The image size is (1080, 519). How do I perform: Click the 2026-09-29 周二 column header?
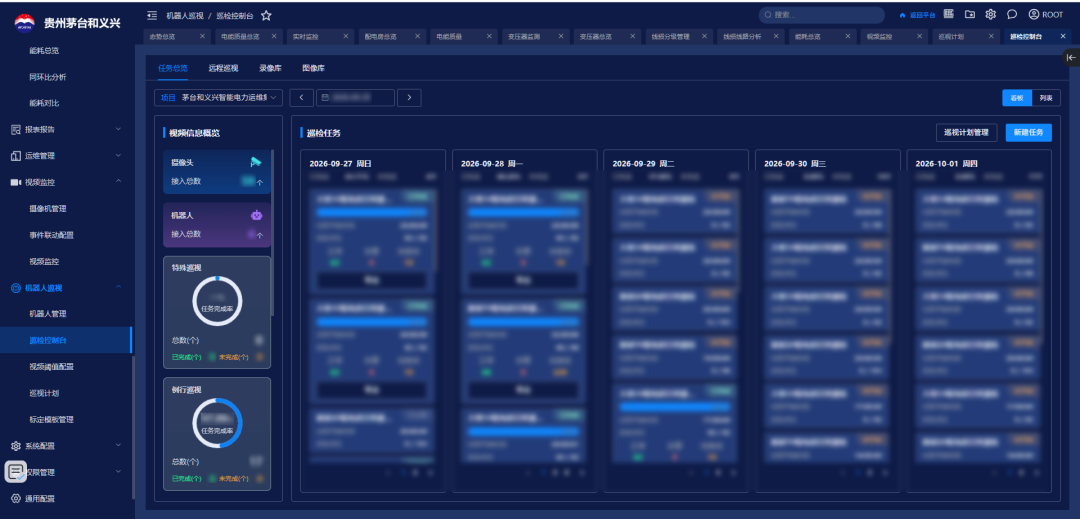pos(643,164)
